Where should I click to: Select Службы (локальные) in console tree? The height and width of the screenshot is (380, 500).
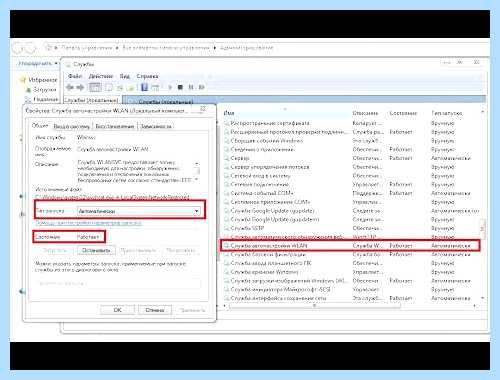pos(91,100)
